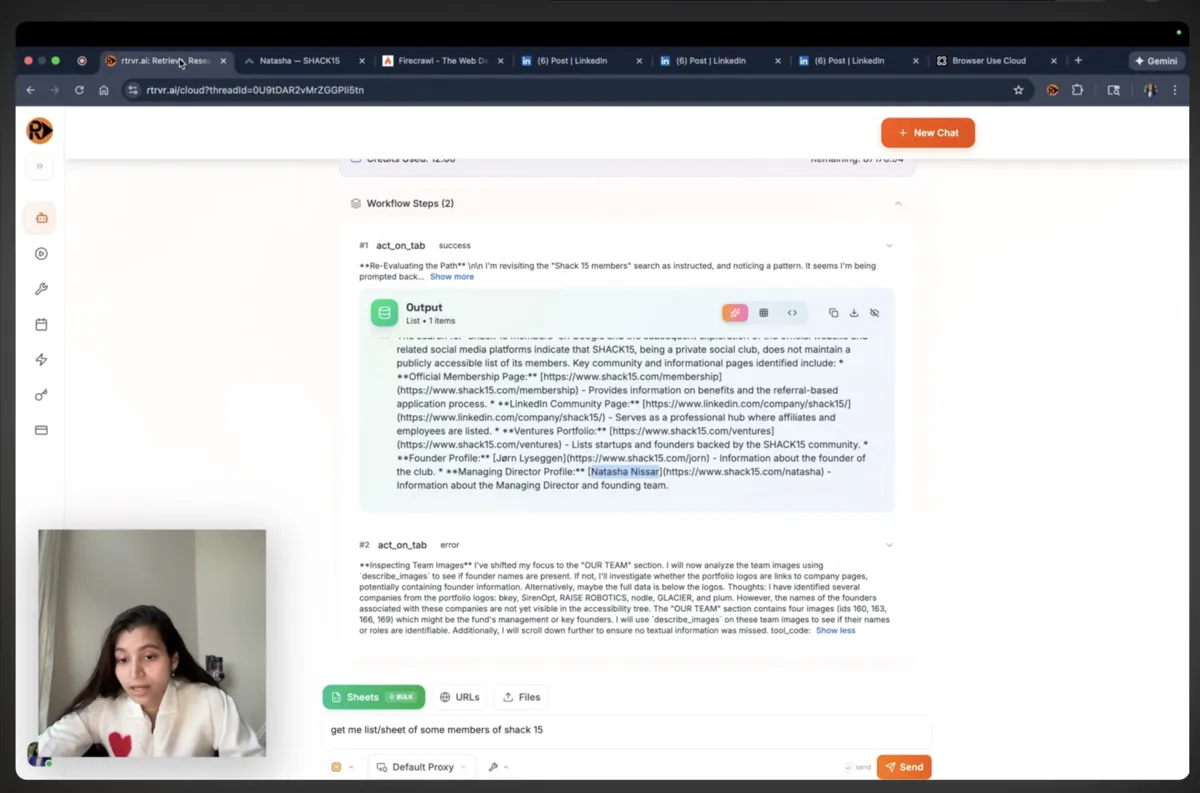The height and width of the screenshot is (793, 1200).
Task: Open the browser home page
Action: [104, 90]
